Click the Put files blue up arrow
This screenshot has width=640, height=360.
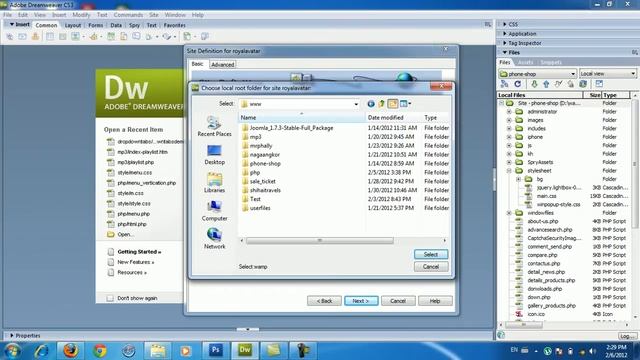click(546, 84)
